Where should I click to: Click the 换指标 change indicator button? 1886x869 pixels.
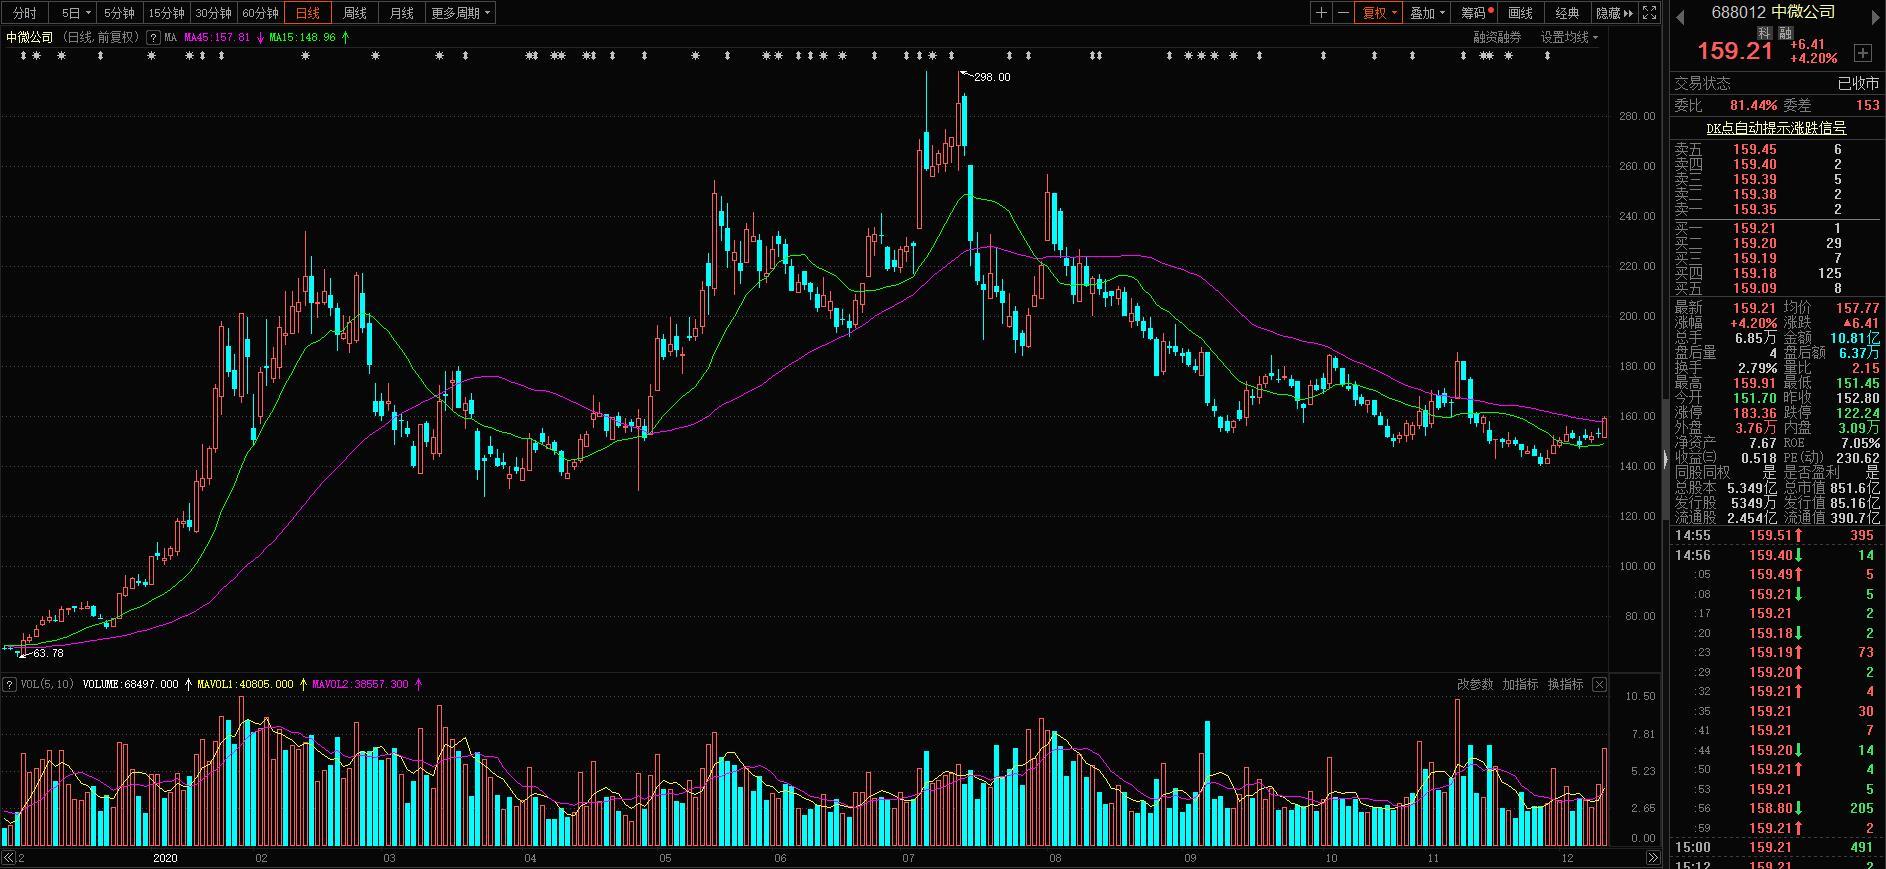click(x=1566, y=685)
